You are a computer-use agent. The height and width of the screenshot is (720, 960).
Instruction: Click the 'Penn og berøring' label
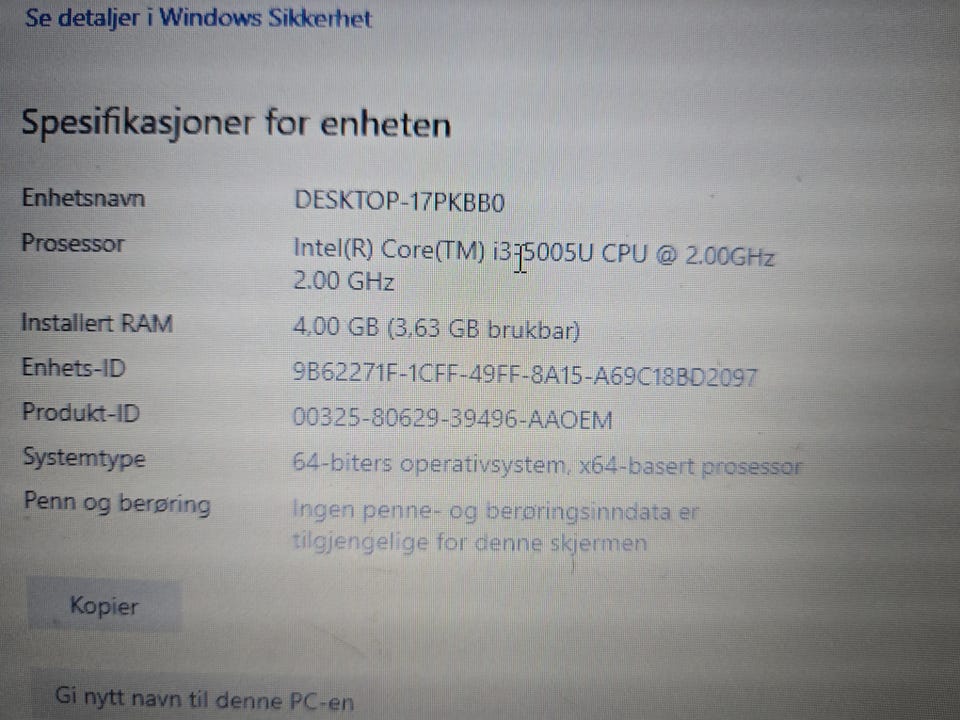click(117, 503)
